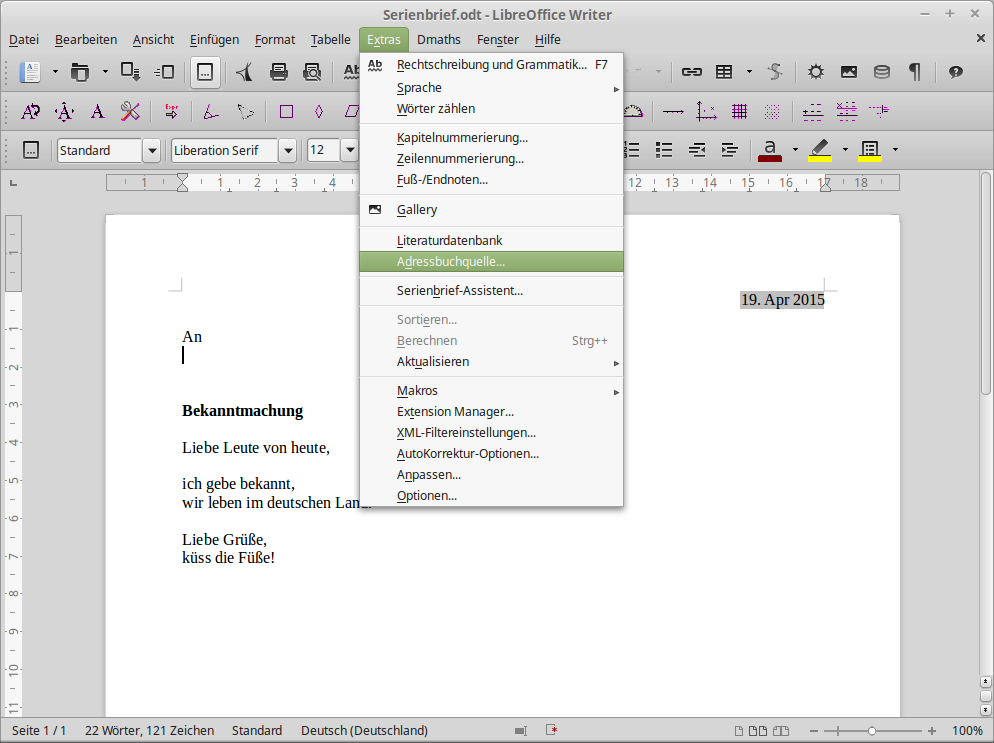Screen dimensions: 994x743
Task: Expand the paragraph style Standard dropdown
Action: (x=152, y=151)
